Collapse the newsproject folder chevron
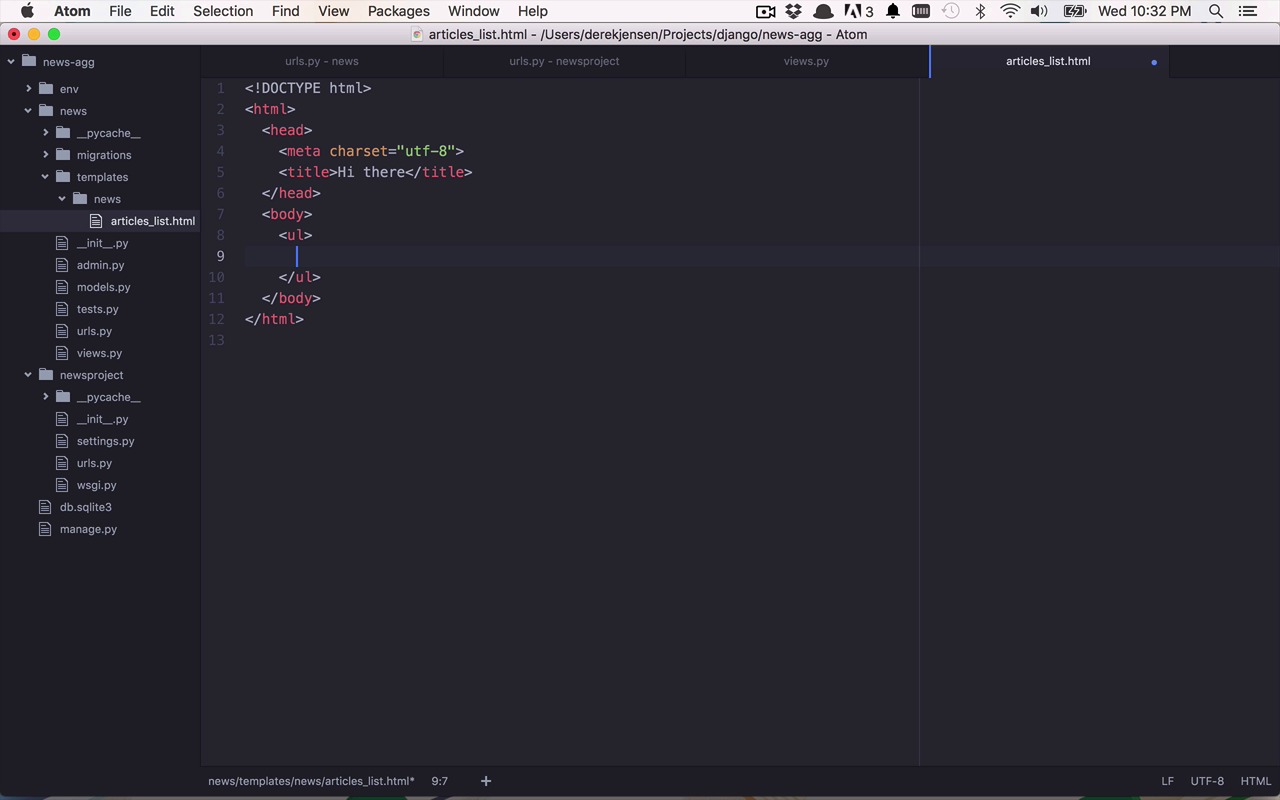The width and height of the screenshot is (1280, 800). pos(28,375)
